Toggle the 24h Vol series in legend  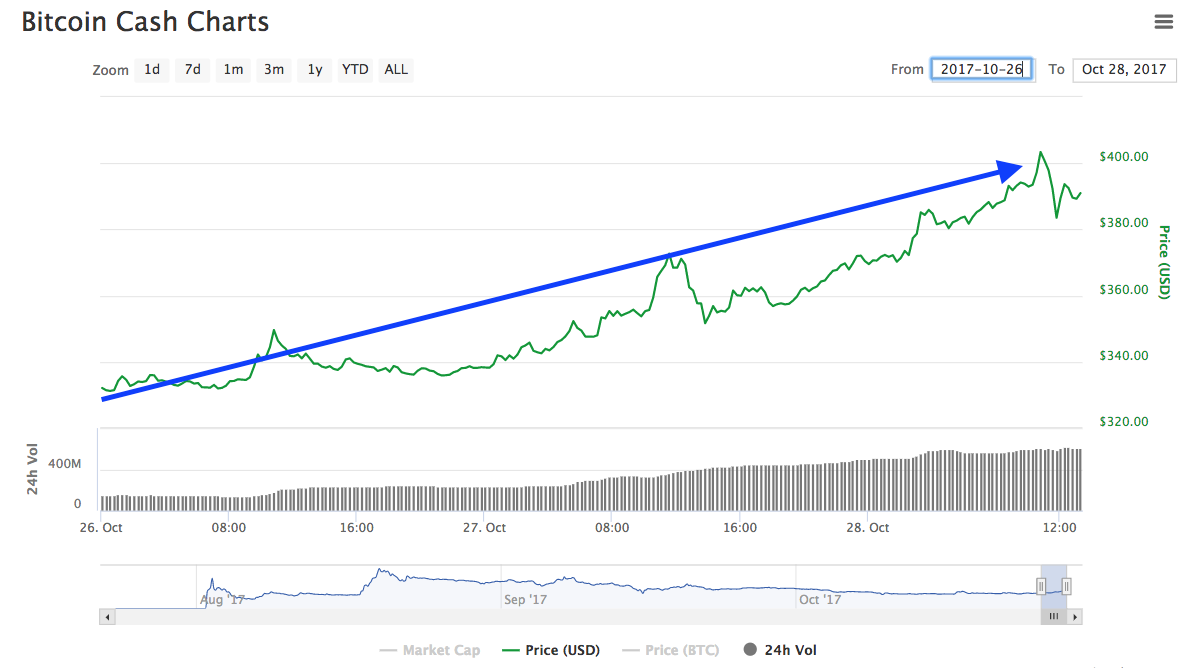pyautogui.click(x=780, y=650)
